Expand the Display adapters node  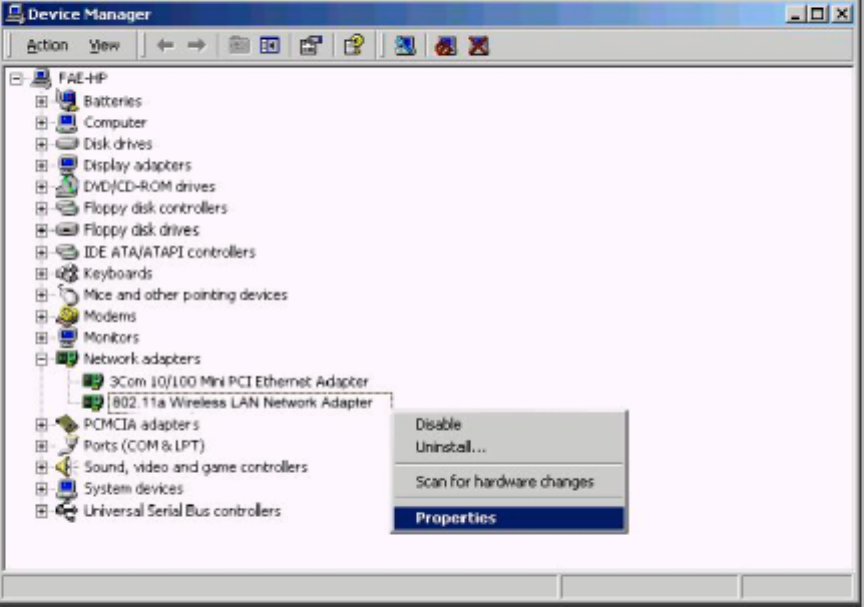[x=41, y=165]
